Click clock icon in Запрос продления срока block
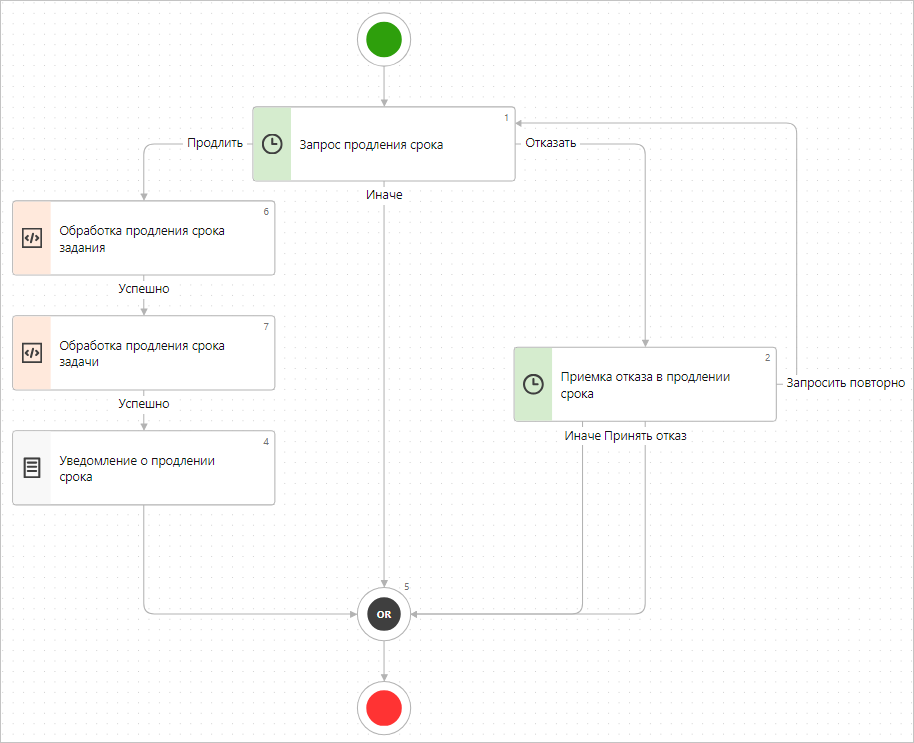This screenshot has height=743, width=914. click(271, 144)
